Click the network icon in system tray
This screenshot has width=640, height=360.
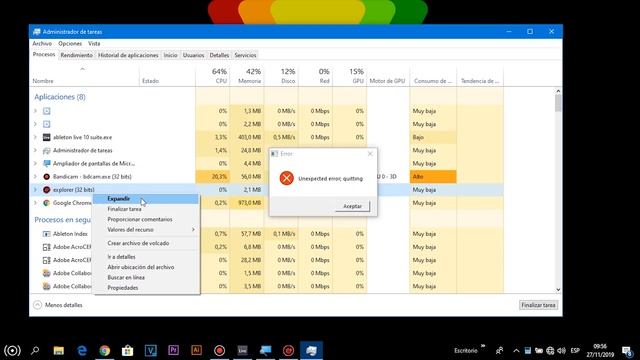tap(550, 351)
